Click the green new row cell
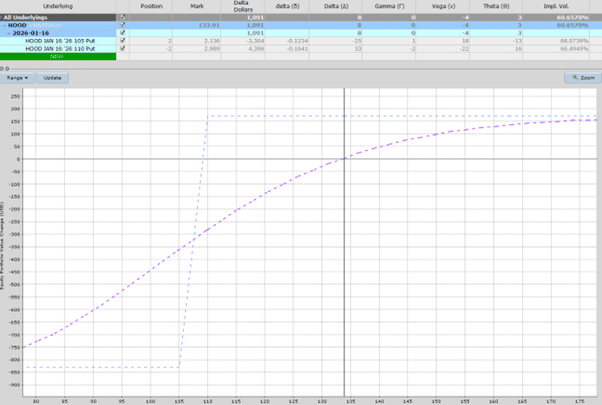Image resolution: width=602 pixels, height=405 pixels. click(x=58, y=56)
